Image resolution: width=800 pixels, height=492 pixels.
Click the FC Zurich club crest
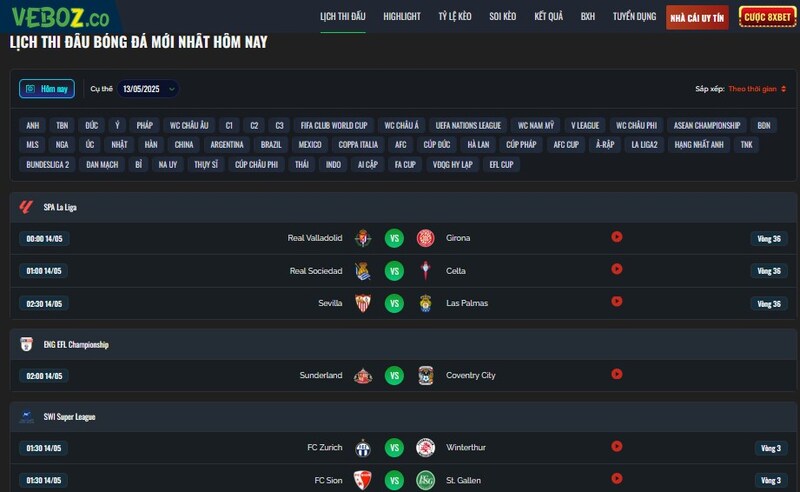pos(363,448)
